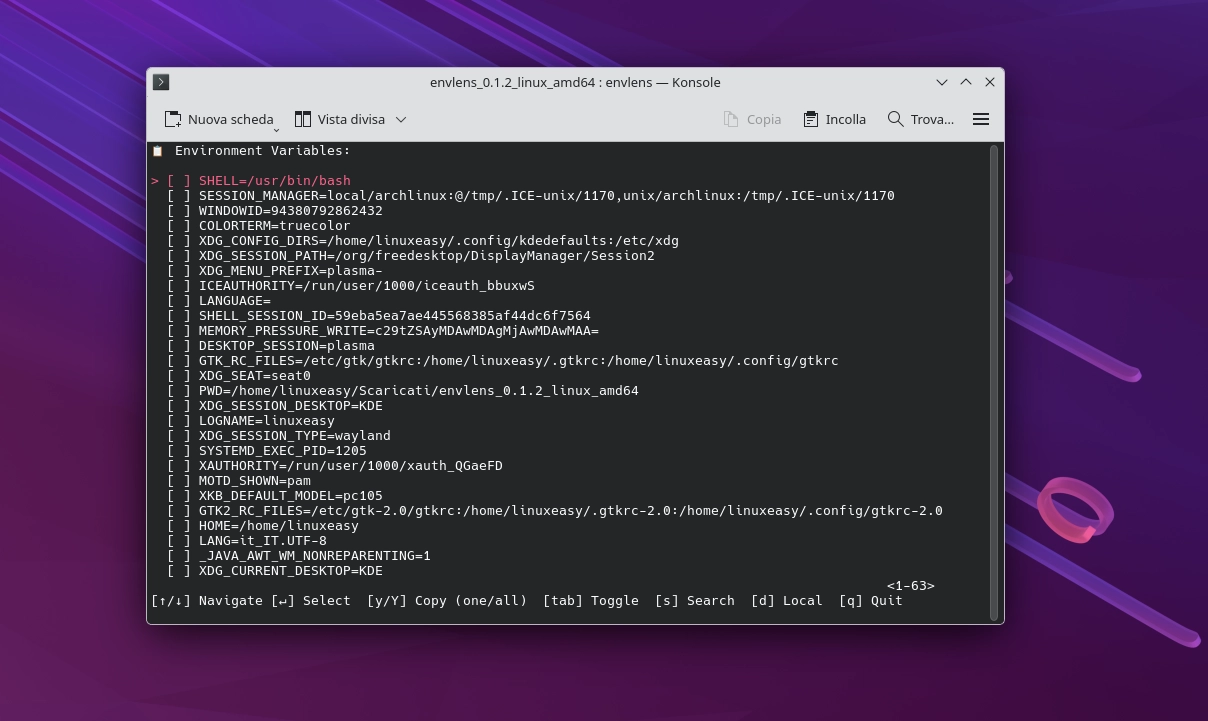1208x721 pixels.
Task: Check the checkbox next to SHELL variable
Action: pyautogui.click(x=179, y=180)
